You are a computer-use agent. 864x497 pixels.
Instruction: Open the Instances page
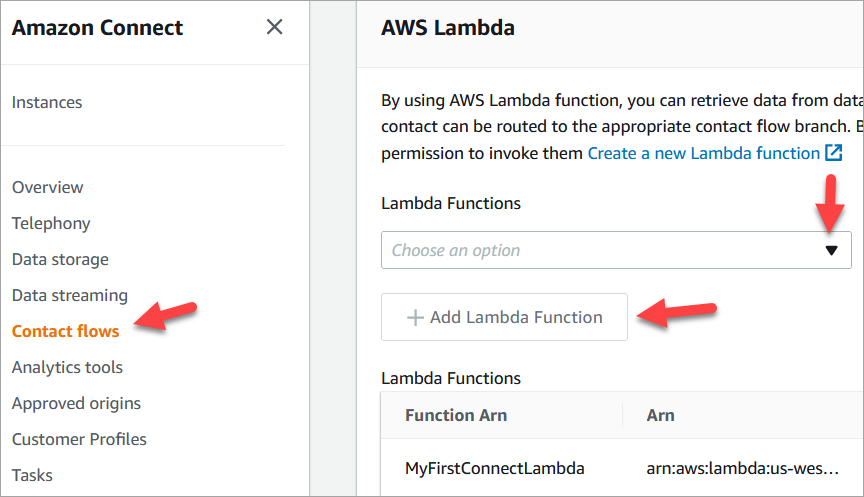pos(47,102)
